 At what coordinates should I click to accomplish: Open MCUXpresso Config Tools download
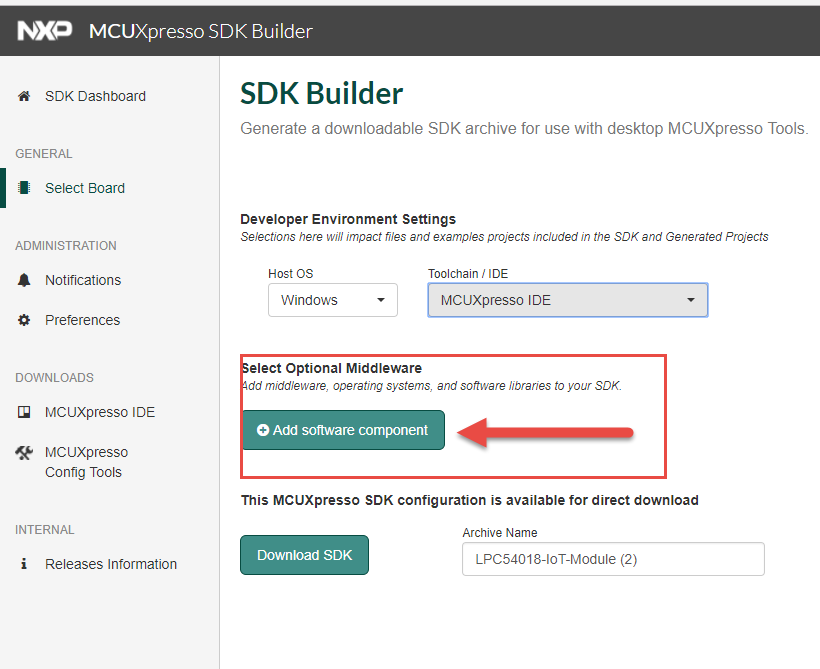86,462
